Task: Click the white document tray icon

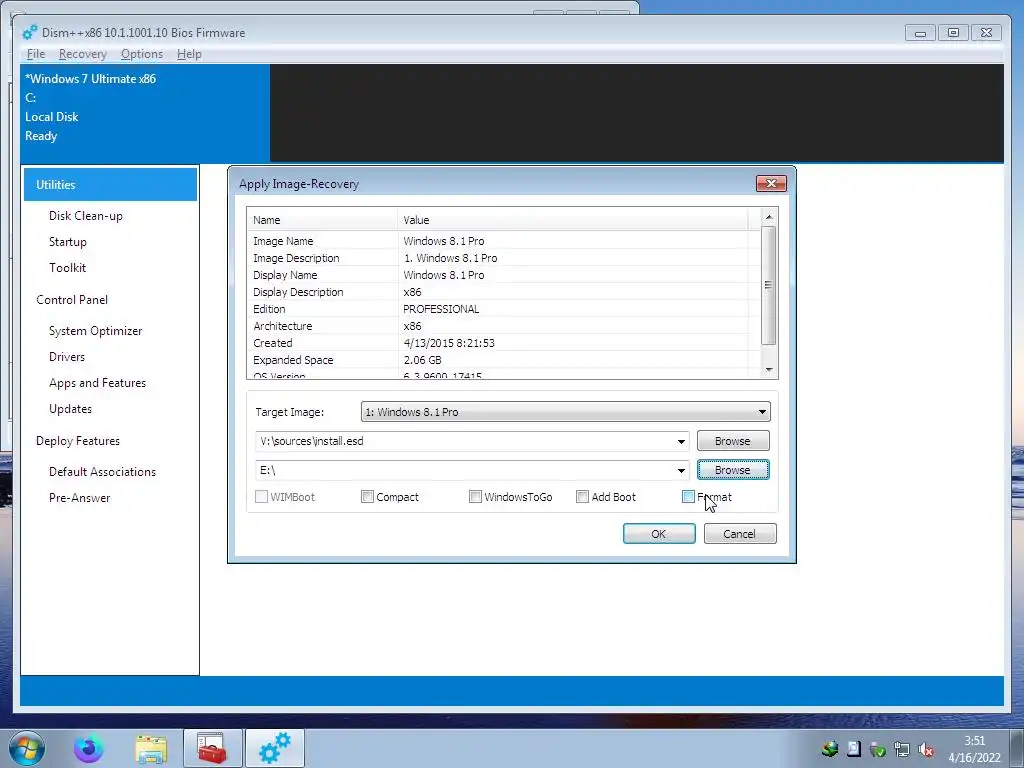Action: 854,749
